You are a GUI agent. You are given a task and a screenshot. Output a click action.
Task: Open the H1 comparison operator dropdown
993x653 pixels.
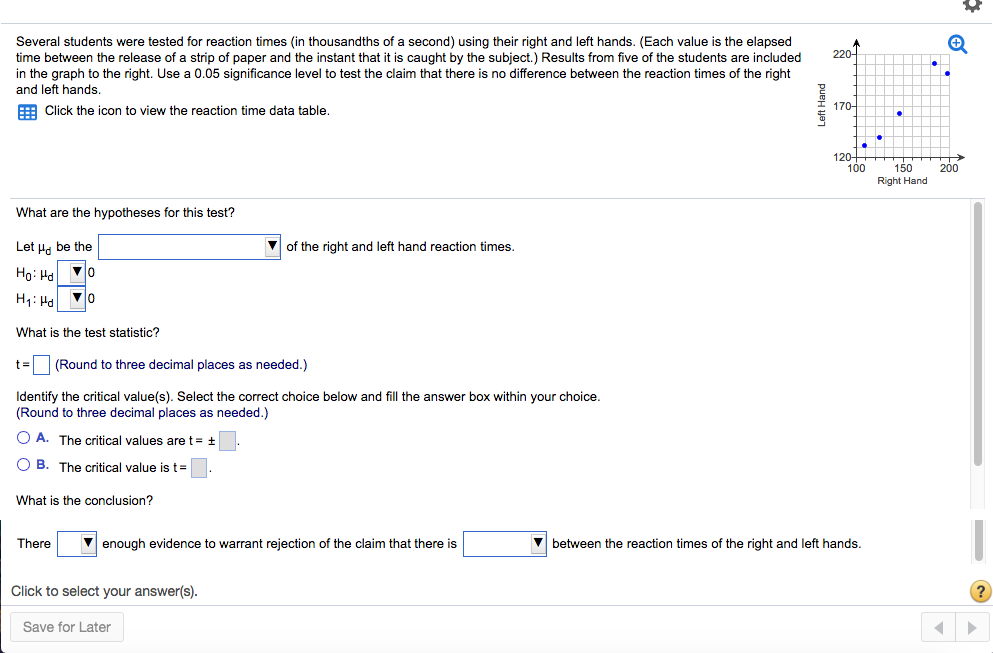[72, 298]
